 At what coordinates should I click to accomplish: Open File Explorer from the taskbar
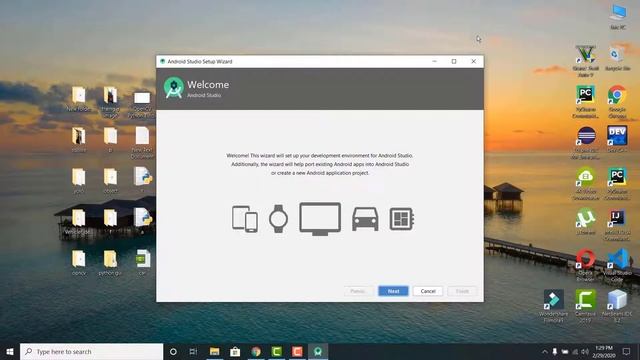click(214, 351)
